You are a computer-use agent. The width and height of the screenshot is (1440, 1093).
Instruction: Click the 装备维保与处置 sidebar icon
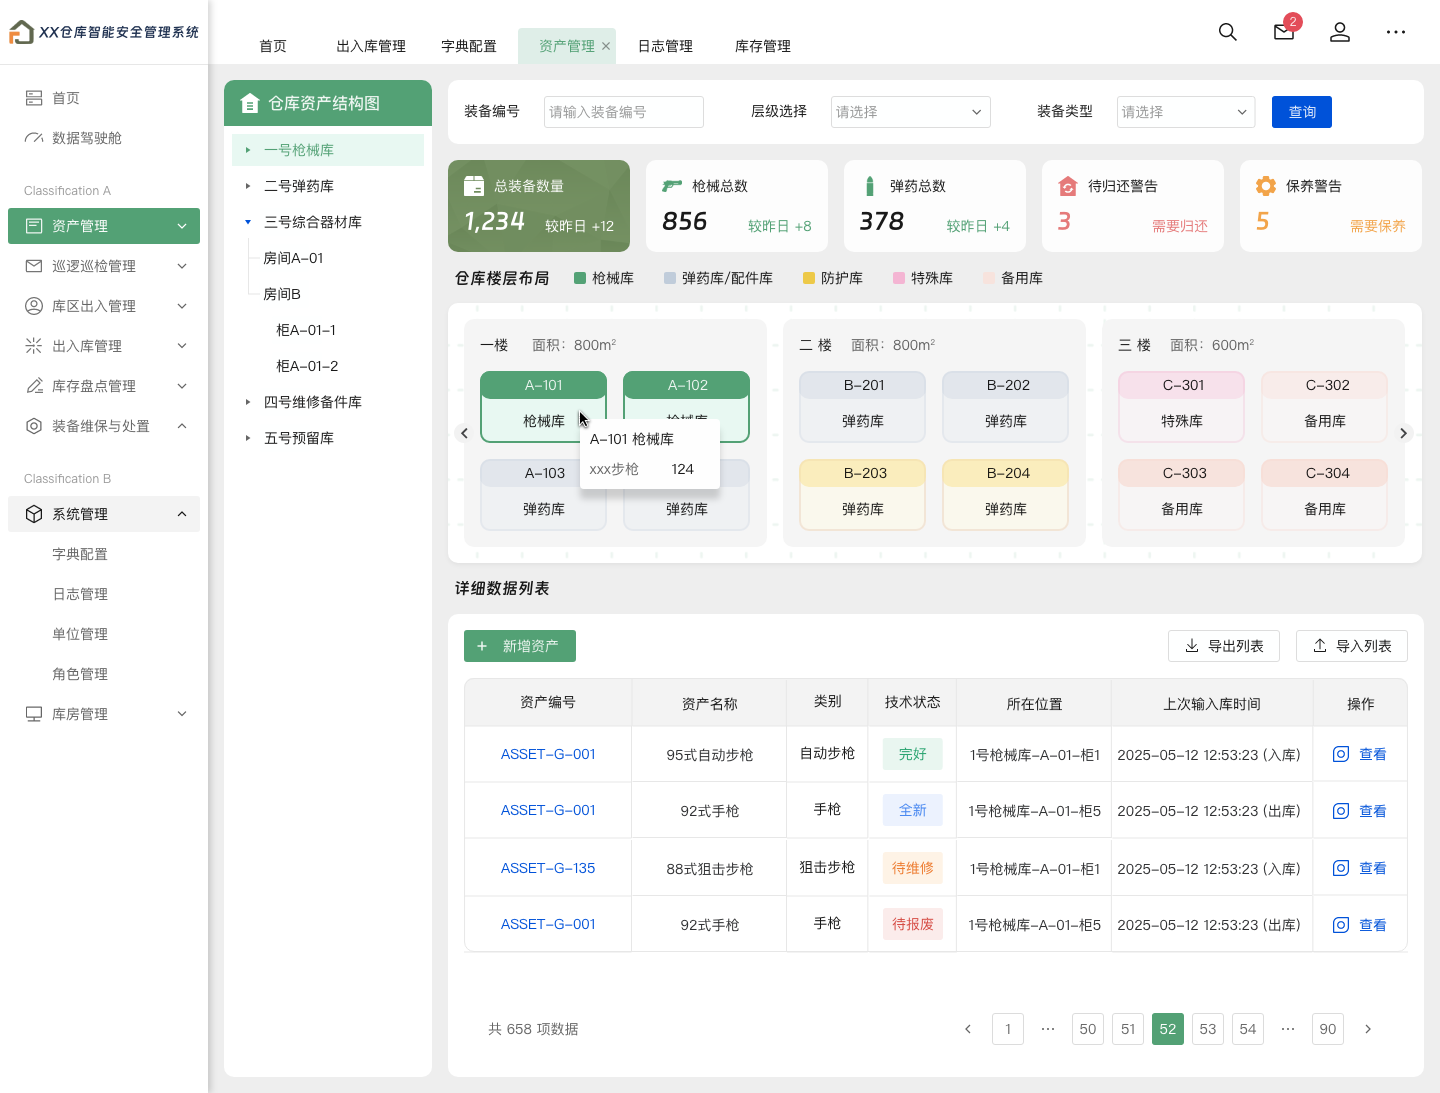34,426
